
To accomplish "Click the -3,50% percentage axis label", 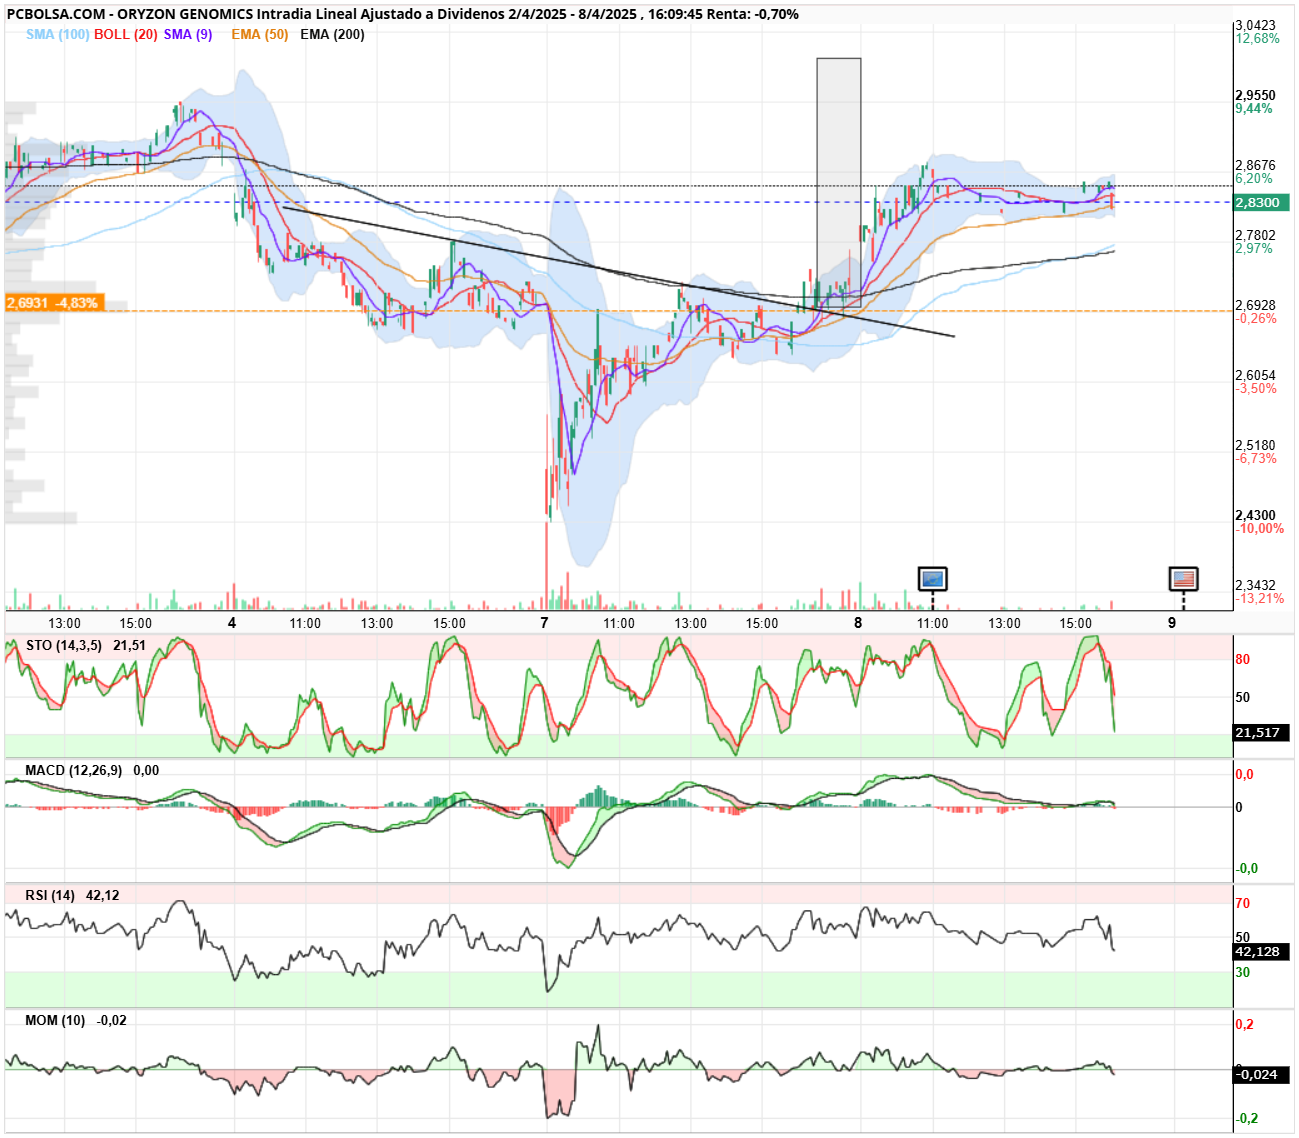I will 1257,388.
